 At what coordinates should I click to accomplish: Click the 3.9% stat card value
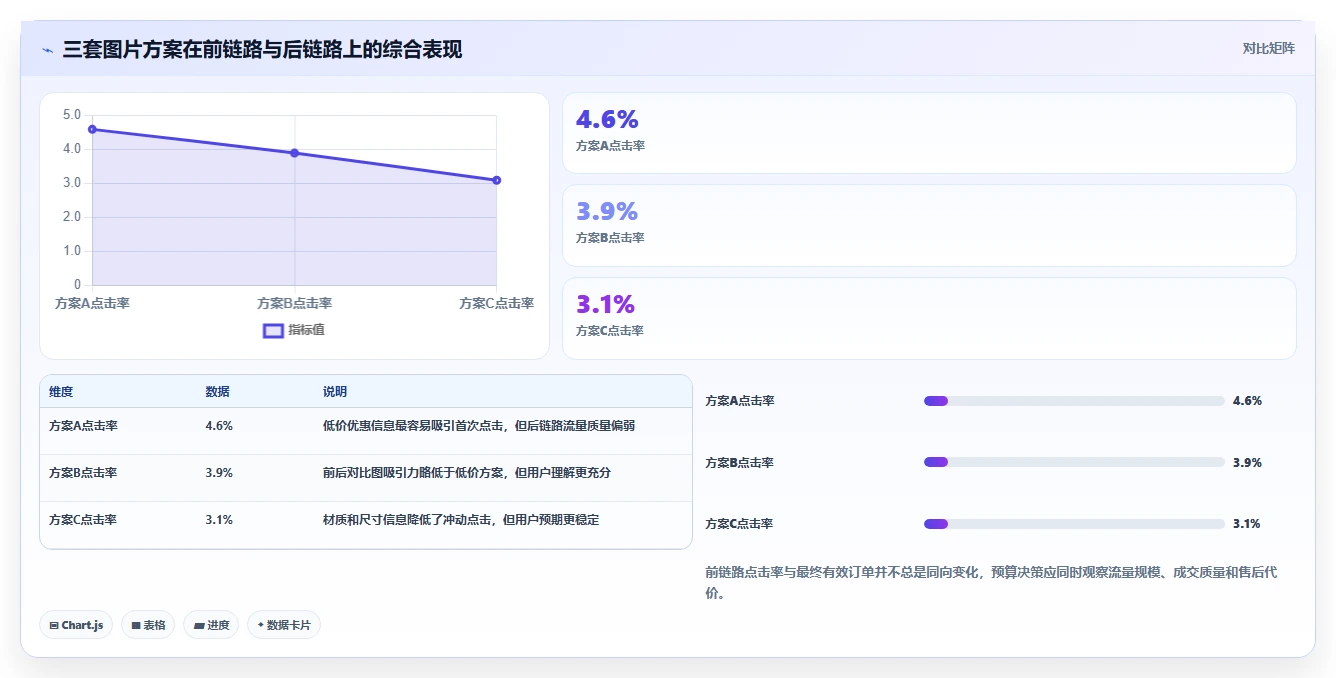tap(607, 212)
